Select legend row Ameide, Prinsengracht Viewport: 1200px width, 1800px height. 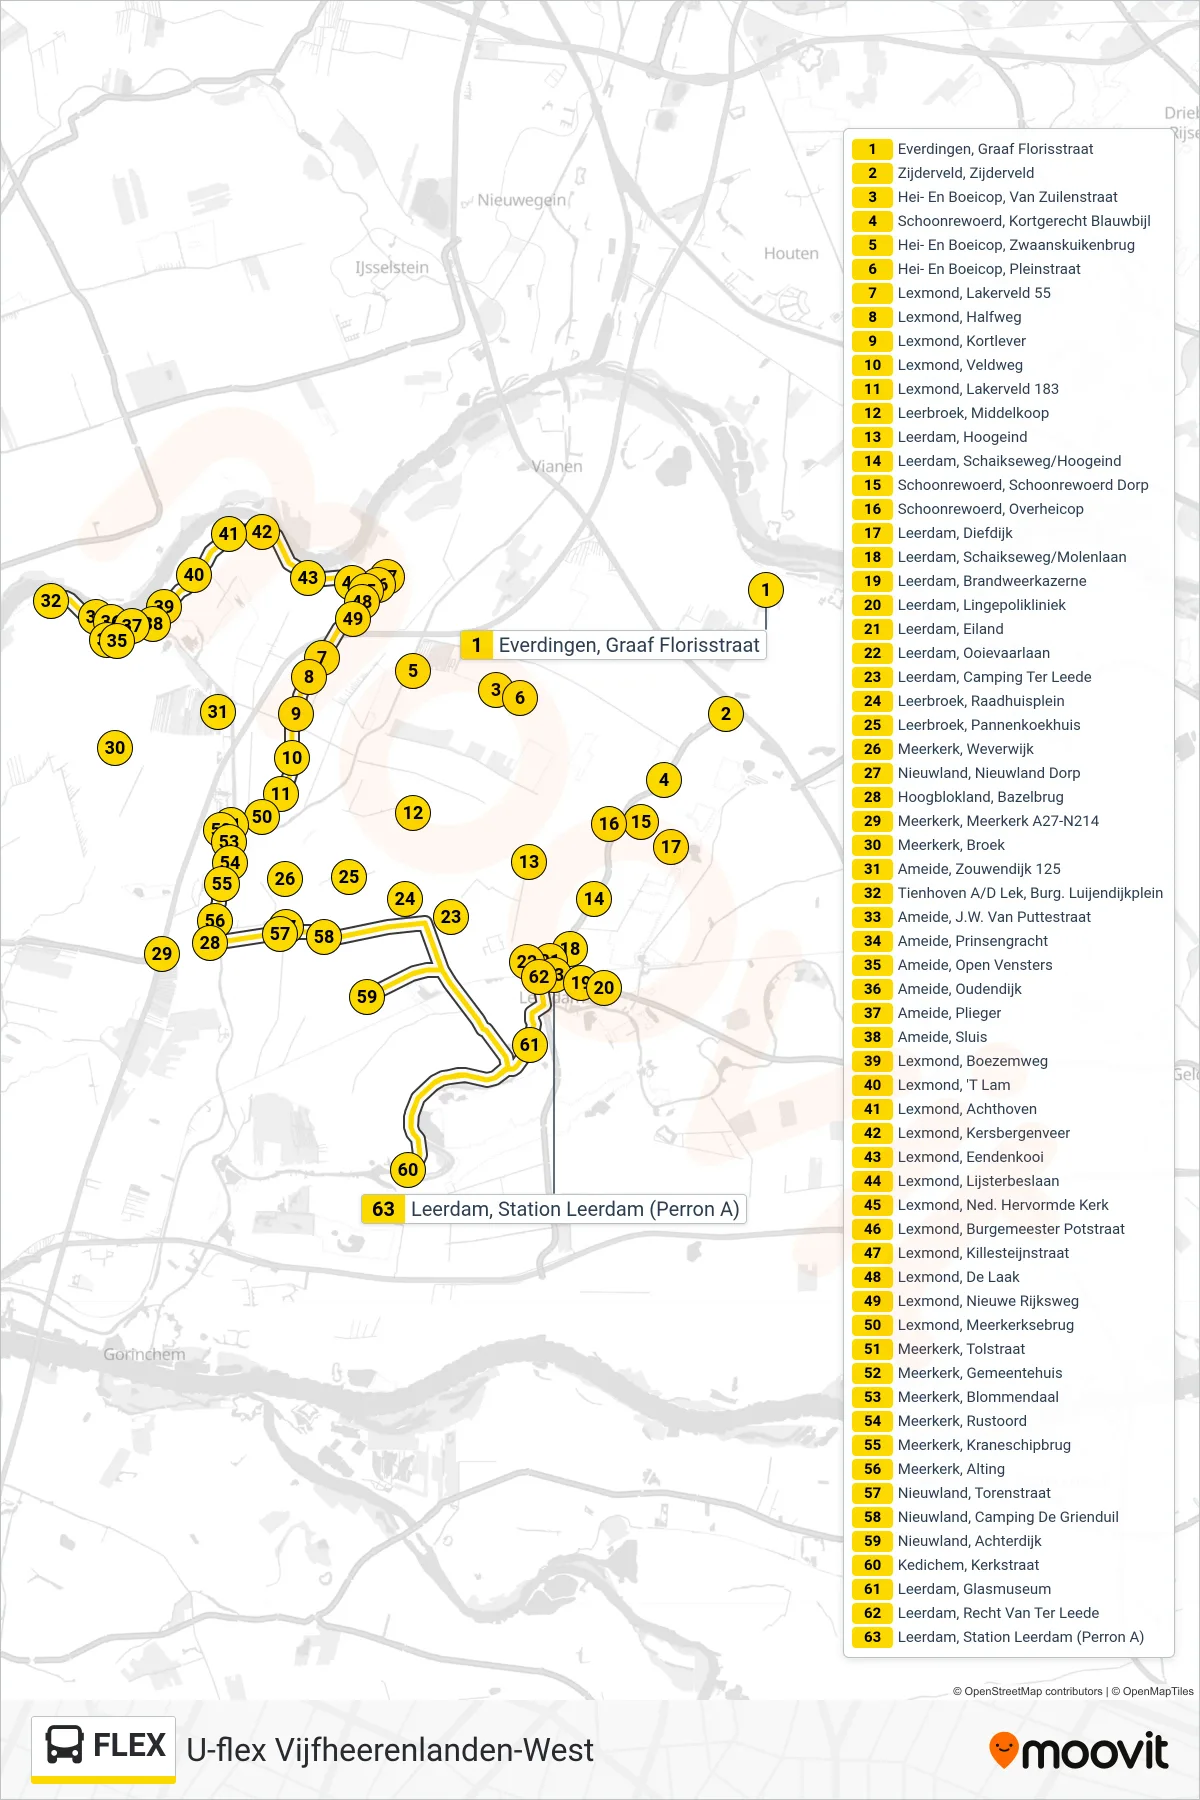[1008, 941]
